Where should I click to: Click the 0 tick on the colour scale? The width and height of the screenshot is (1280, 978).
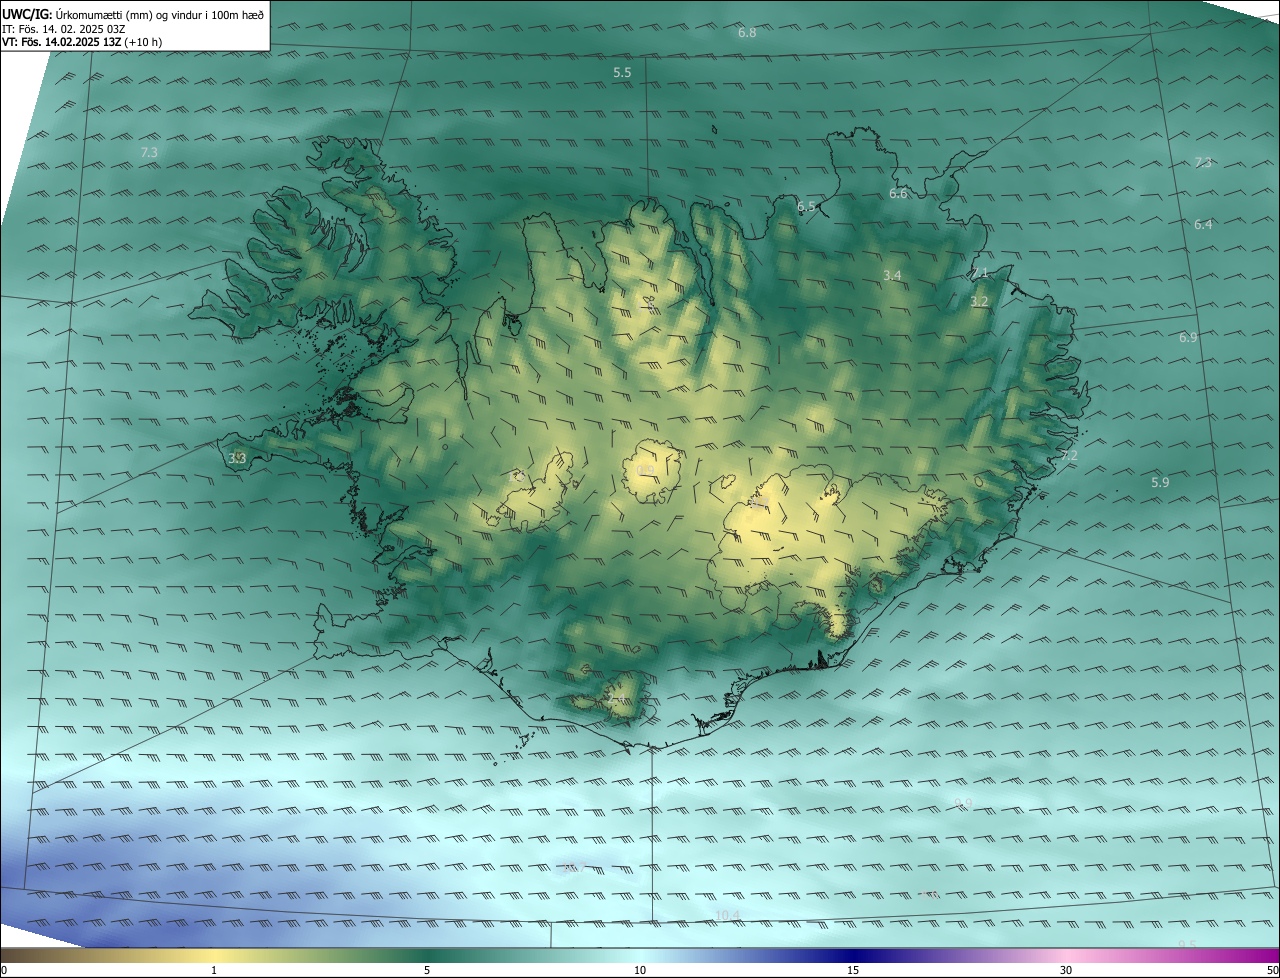4,970
